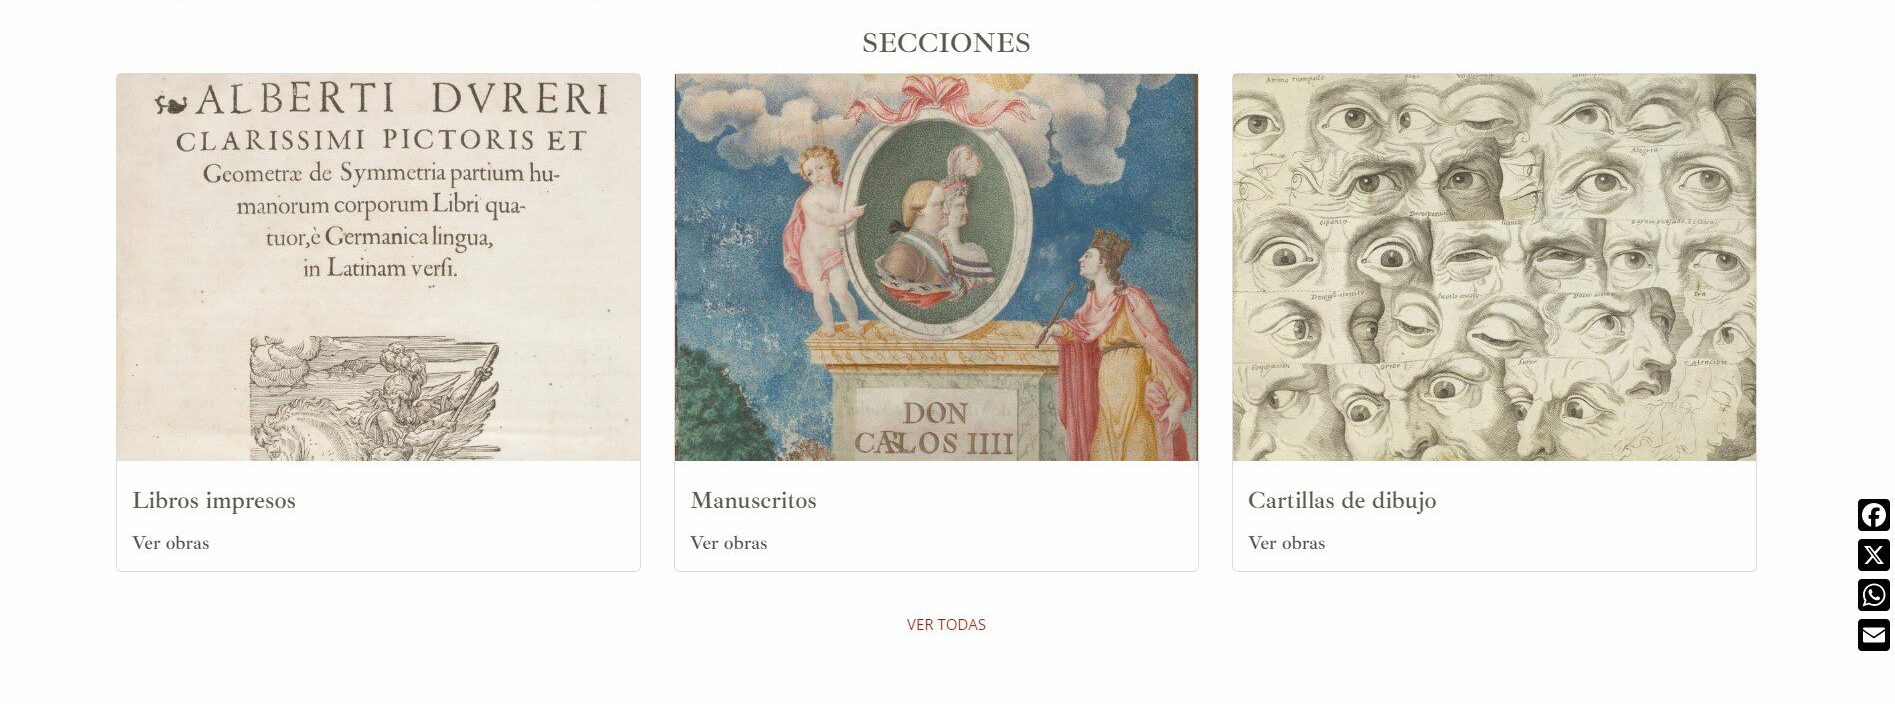Click the VER TODAS link
1895x704 pixels.
click(946, 625)
